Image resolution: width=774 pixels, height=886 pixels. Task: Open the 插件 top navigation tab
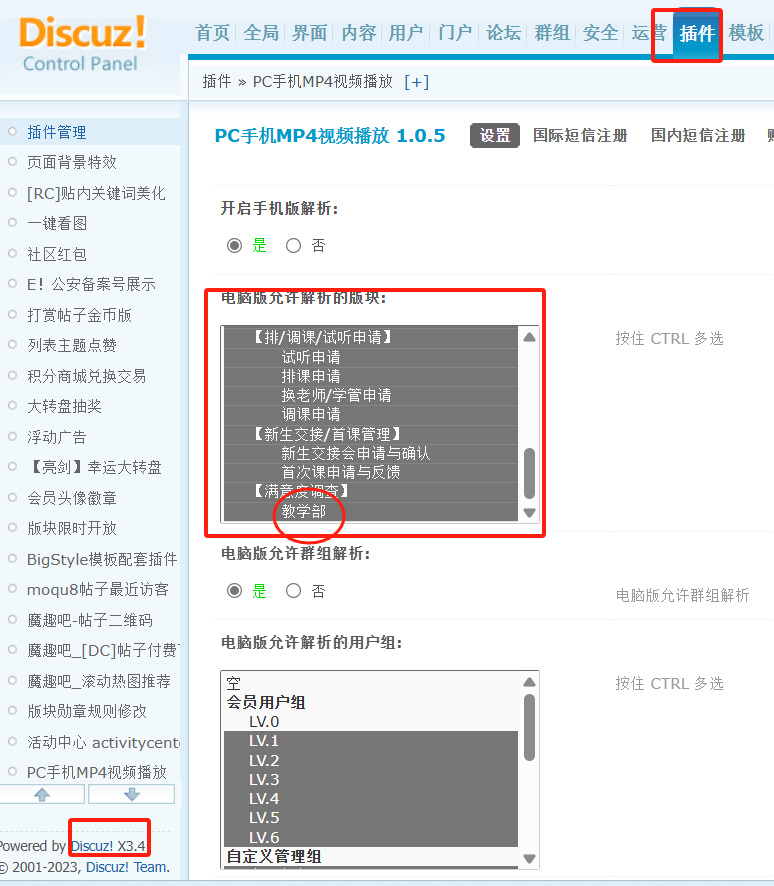pyautogui.click(x=697, y=33)
